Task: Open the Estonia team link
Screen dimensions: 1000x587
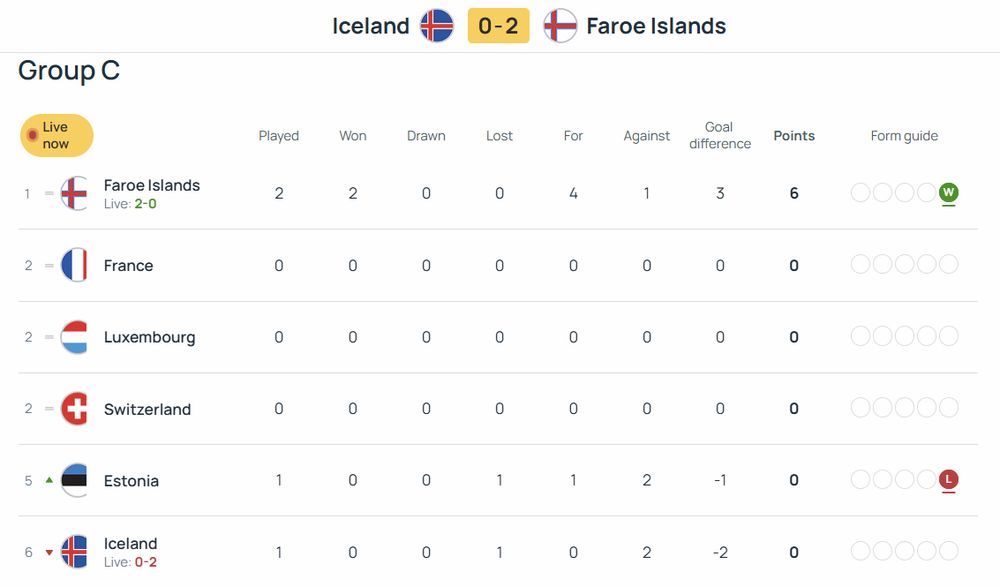Action: [131, 481]
